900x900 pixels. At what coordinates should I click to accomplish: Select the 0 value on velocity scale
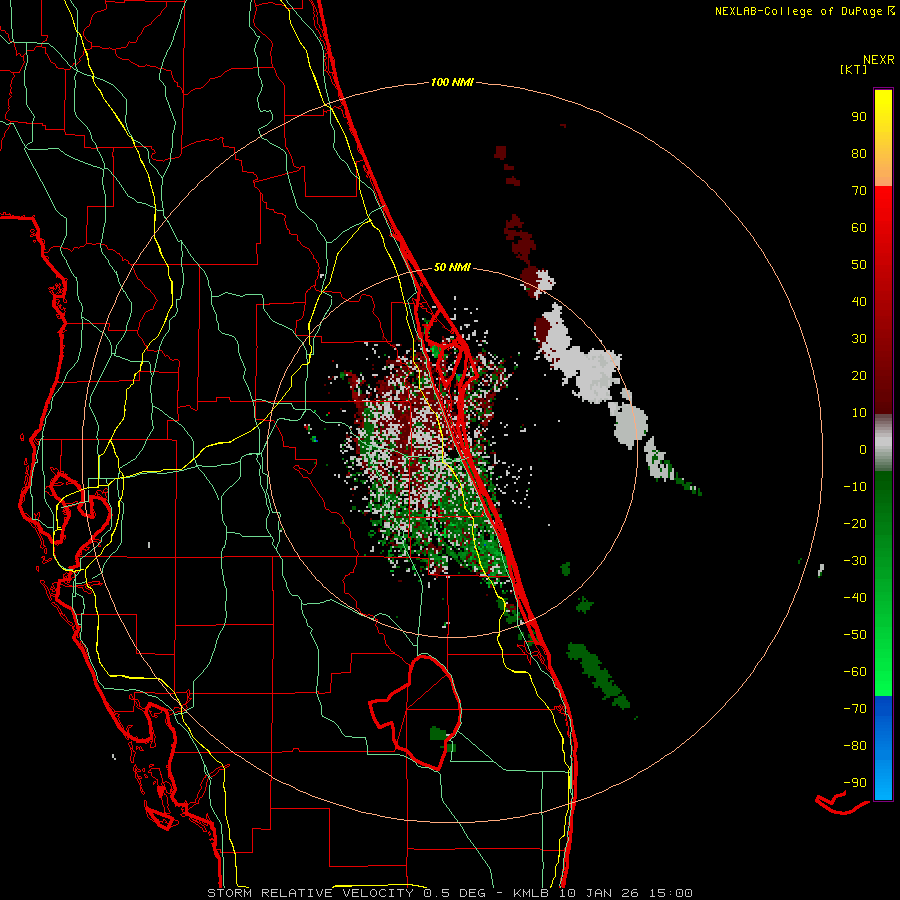click(x=863, y=450)
